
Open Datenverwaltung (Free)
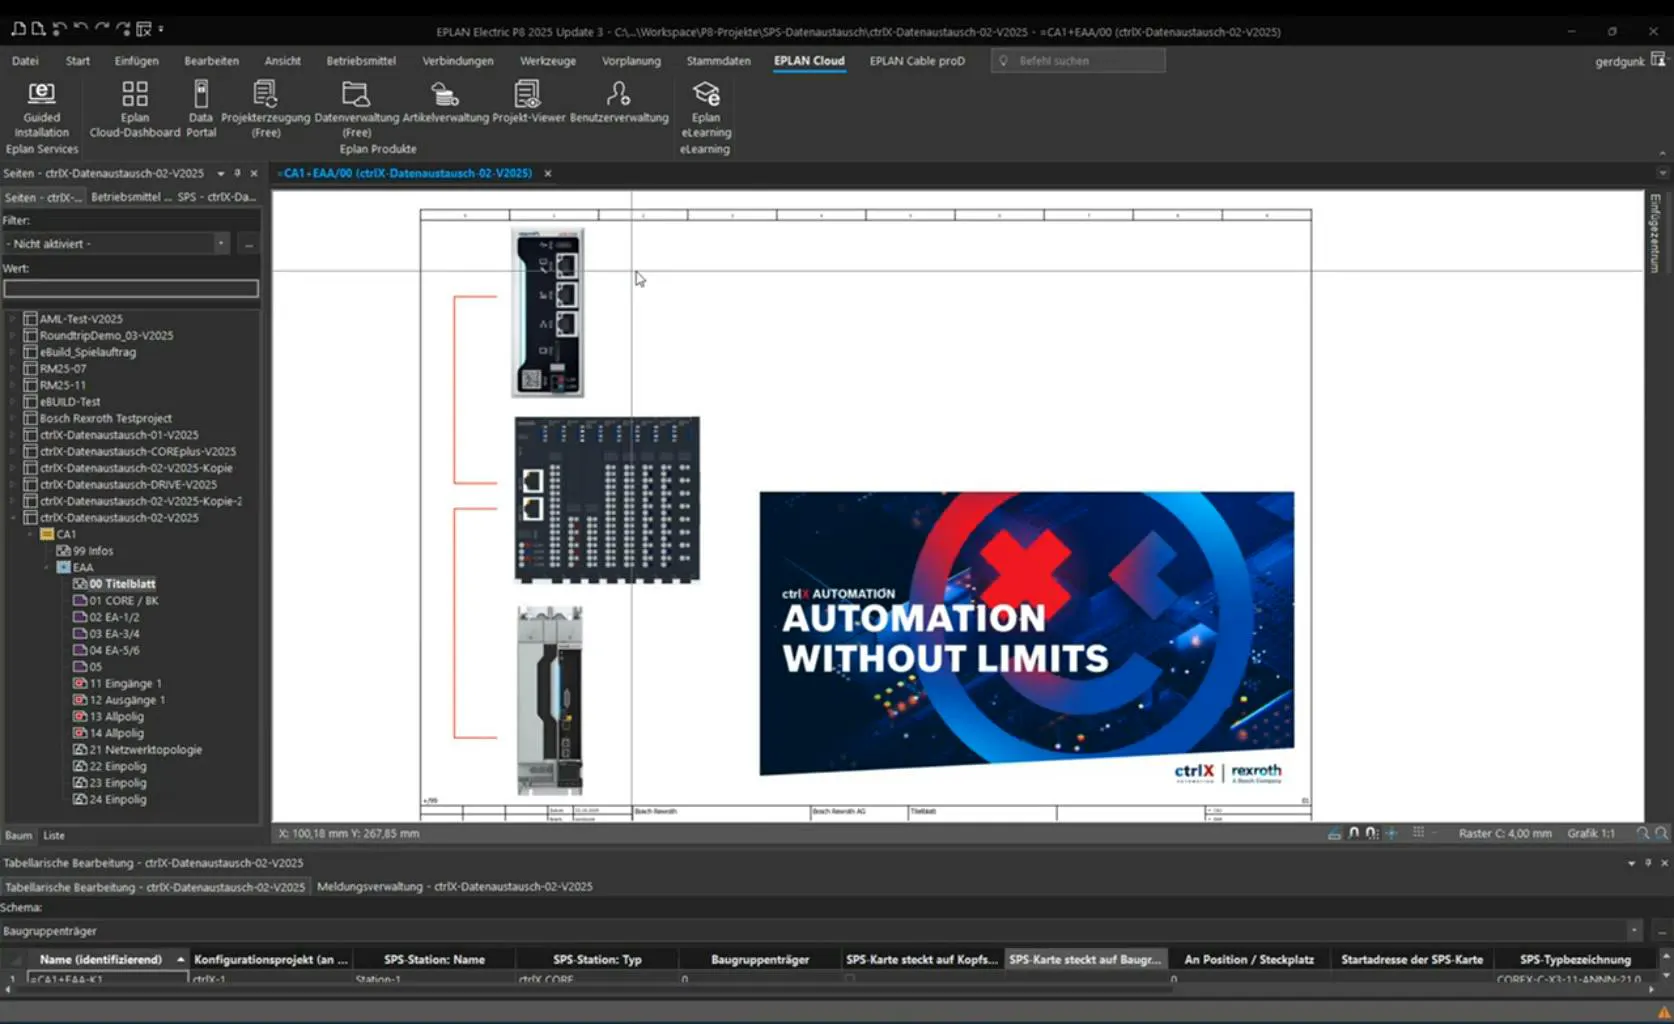[357, 109]
